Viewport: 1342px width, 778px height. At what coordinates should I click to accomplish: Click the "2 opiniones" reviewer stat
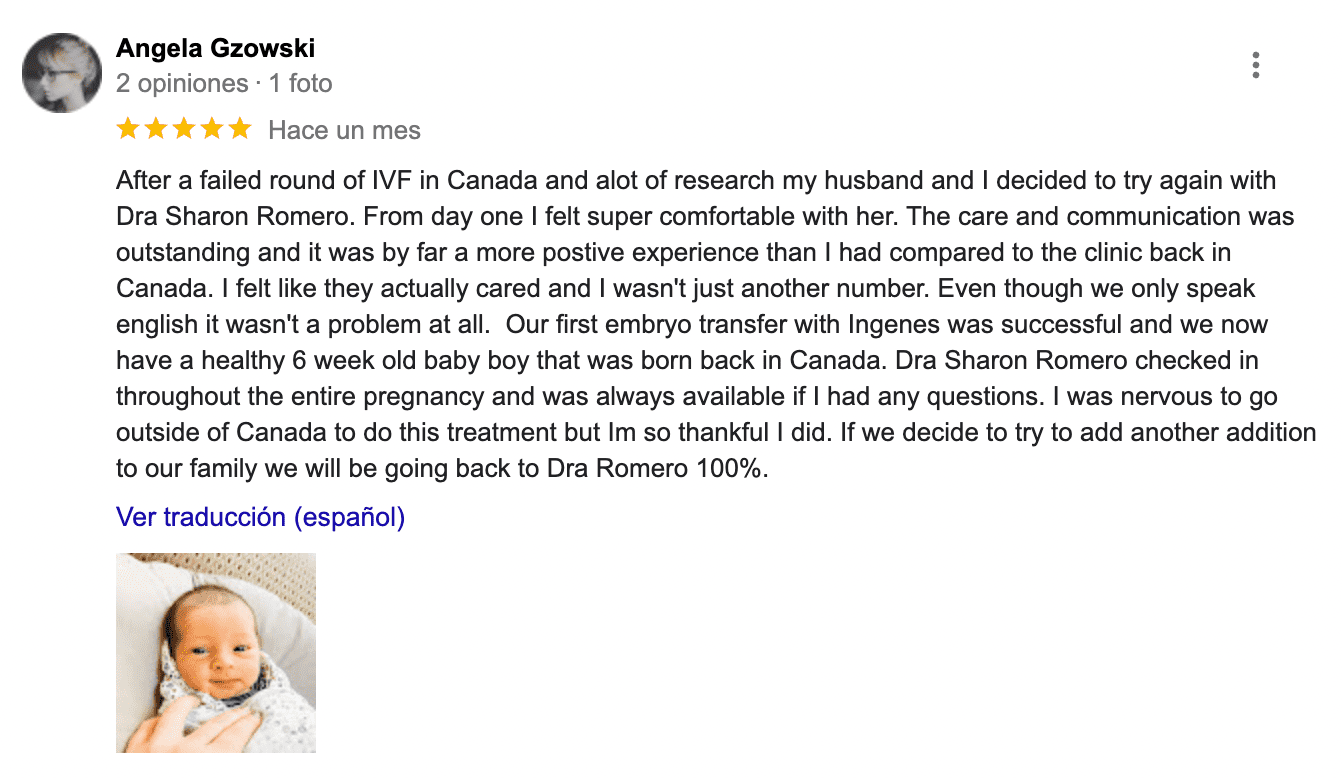(181, 83)
